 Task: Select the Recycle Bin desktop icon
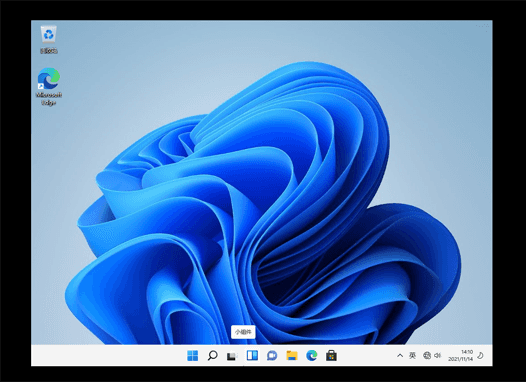tap(49, 40)
